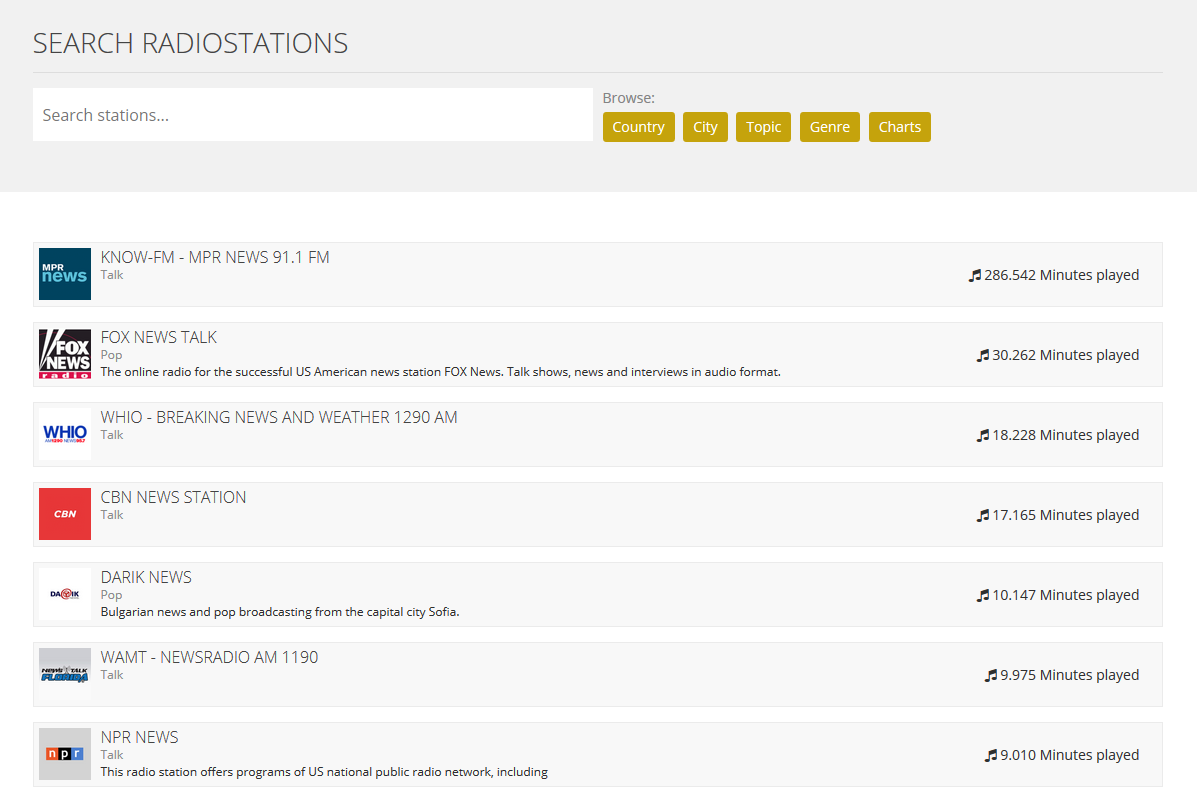Click the Talk genre under CBN NEWS STATION
This screenshot has height=794, width=1197.
(x=111, y=515)
